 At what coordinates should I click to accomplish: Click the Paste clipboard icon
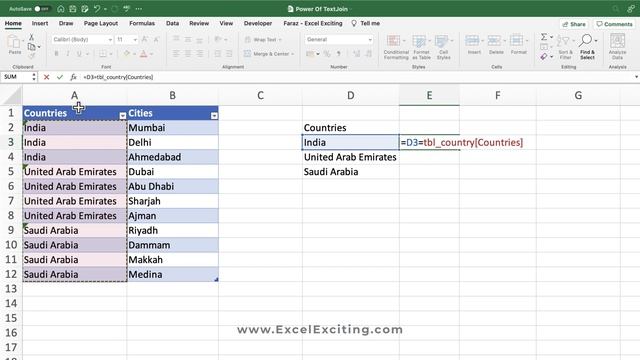(14, 42)
